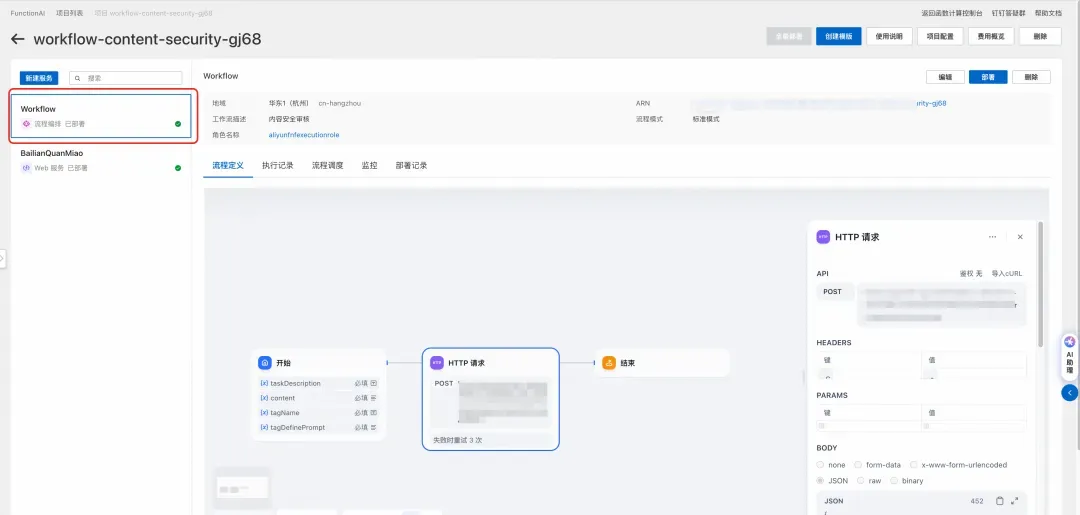Click 编辑 in the Workflow header
This screenshot has height=515, width=1080.
pyautogui.click(x=946, y=77)
